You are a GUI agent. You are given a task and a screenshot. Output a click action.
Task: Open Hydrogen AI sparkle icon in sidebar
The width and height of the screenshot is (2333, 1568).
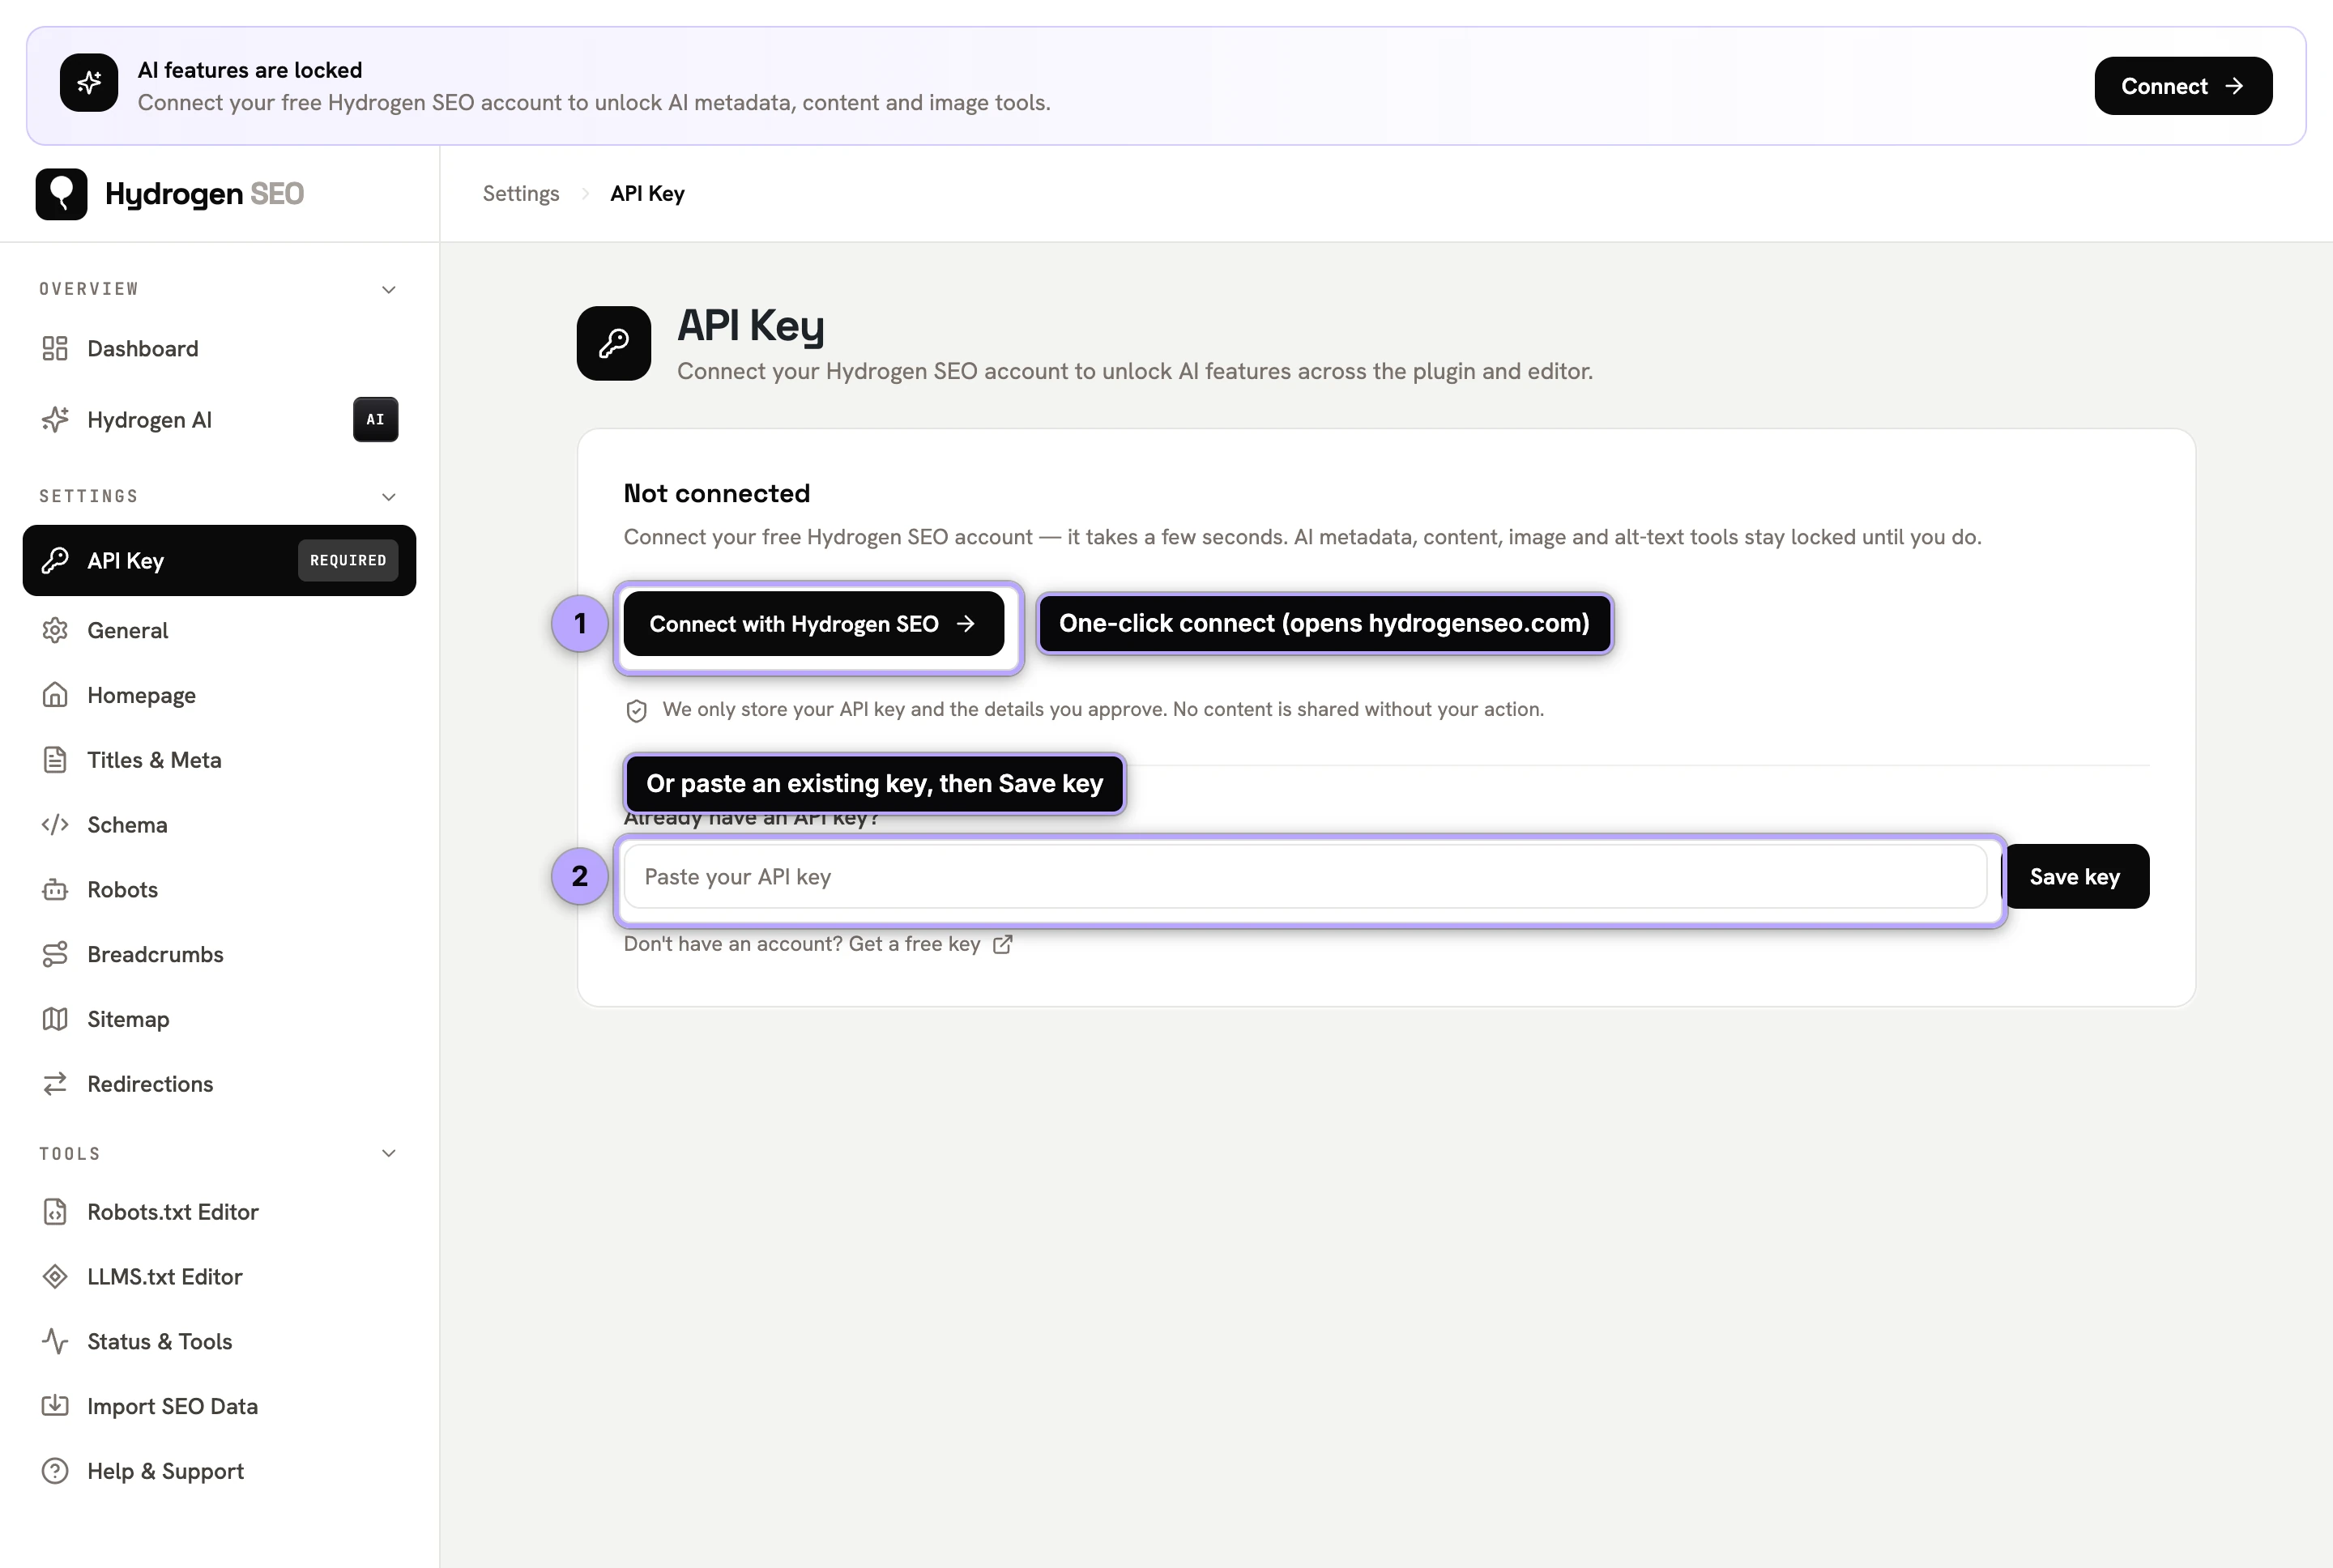[x=55, y=420]
